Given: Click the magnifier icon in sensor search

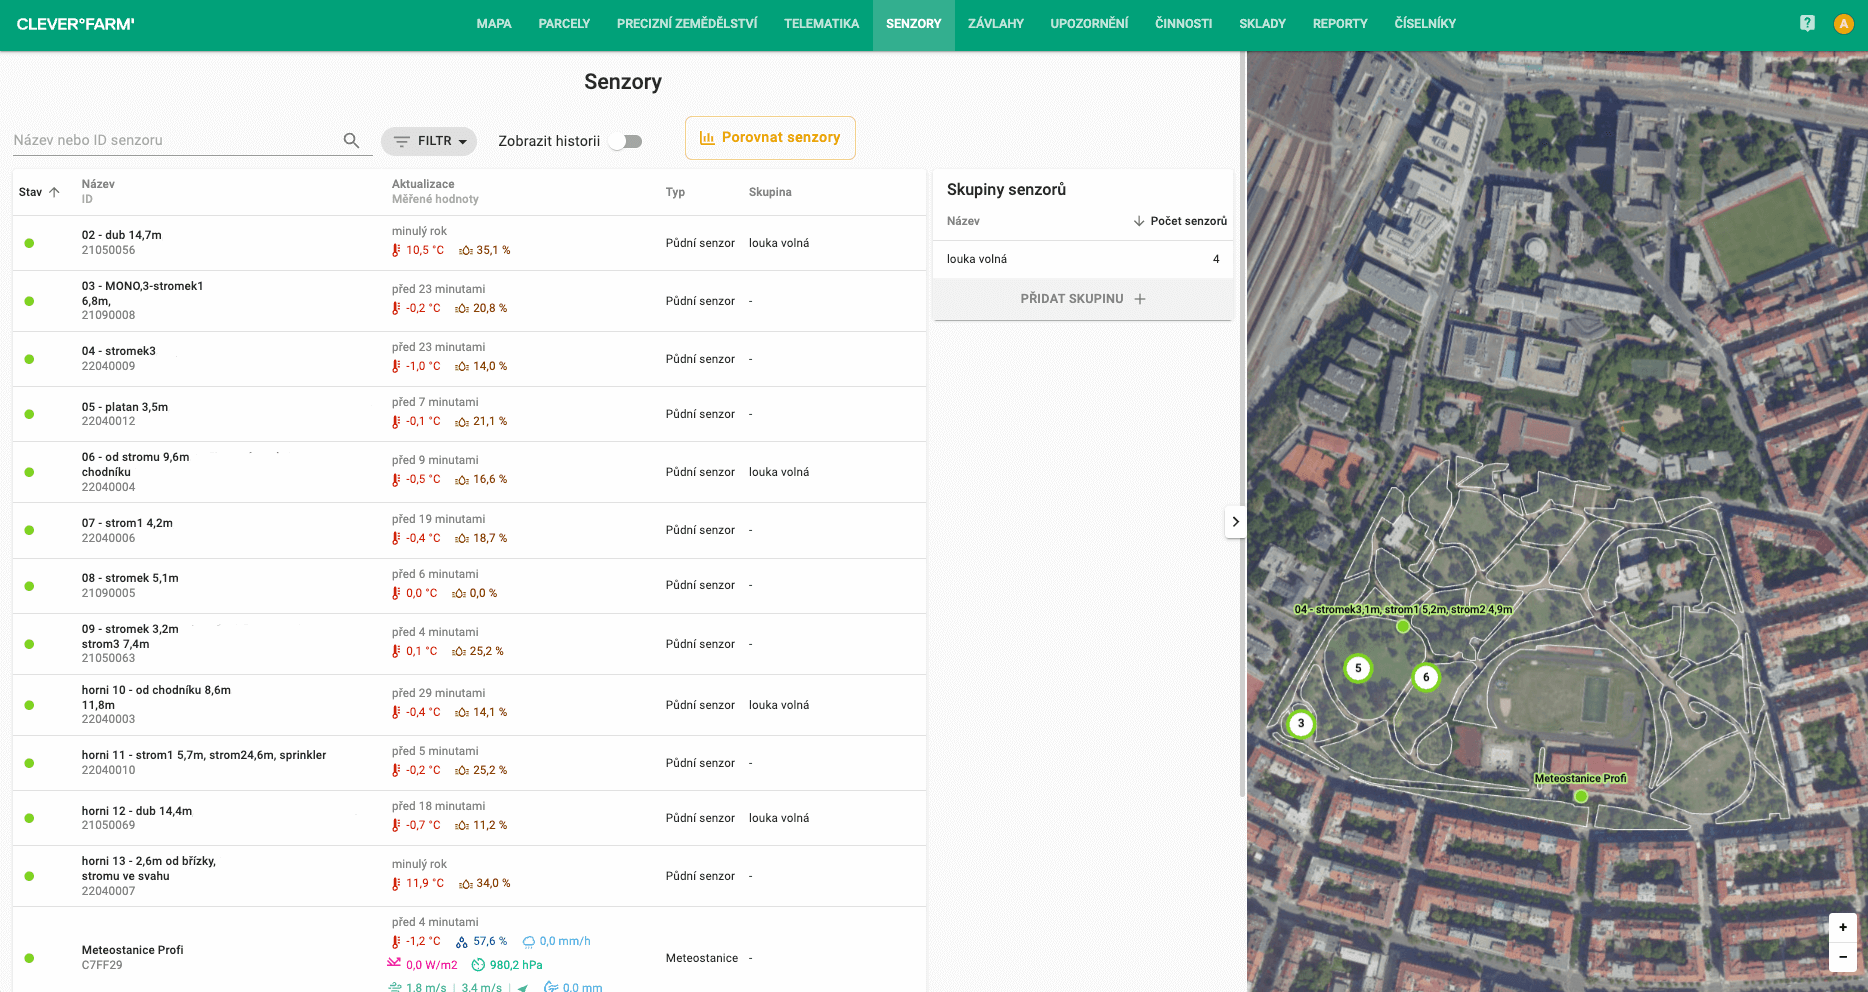Looking at the screenshot, I should (352, 140).
